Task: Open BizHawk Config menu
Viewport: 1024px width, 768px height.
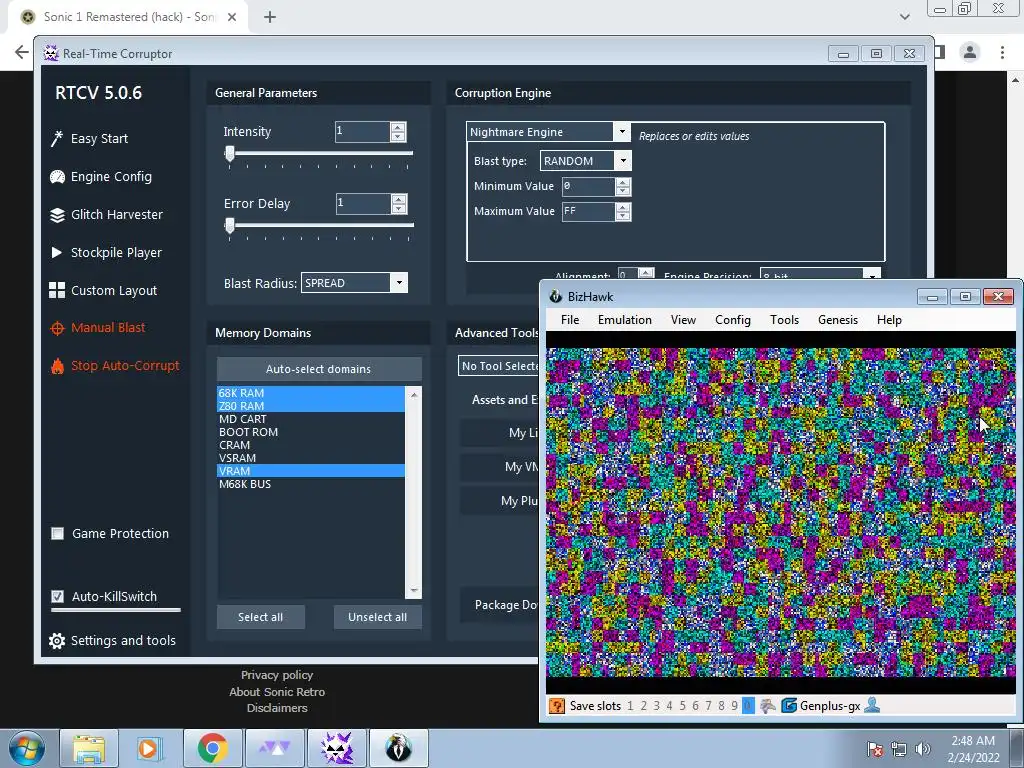Action: pyautogui.click(x=733, y=320)
